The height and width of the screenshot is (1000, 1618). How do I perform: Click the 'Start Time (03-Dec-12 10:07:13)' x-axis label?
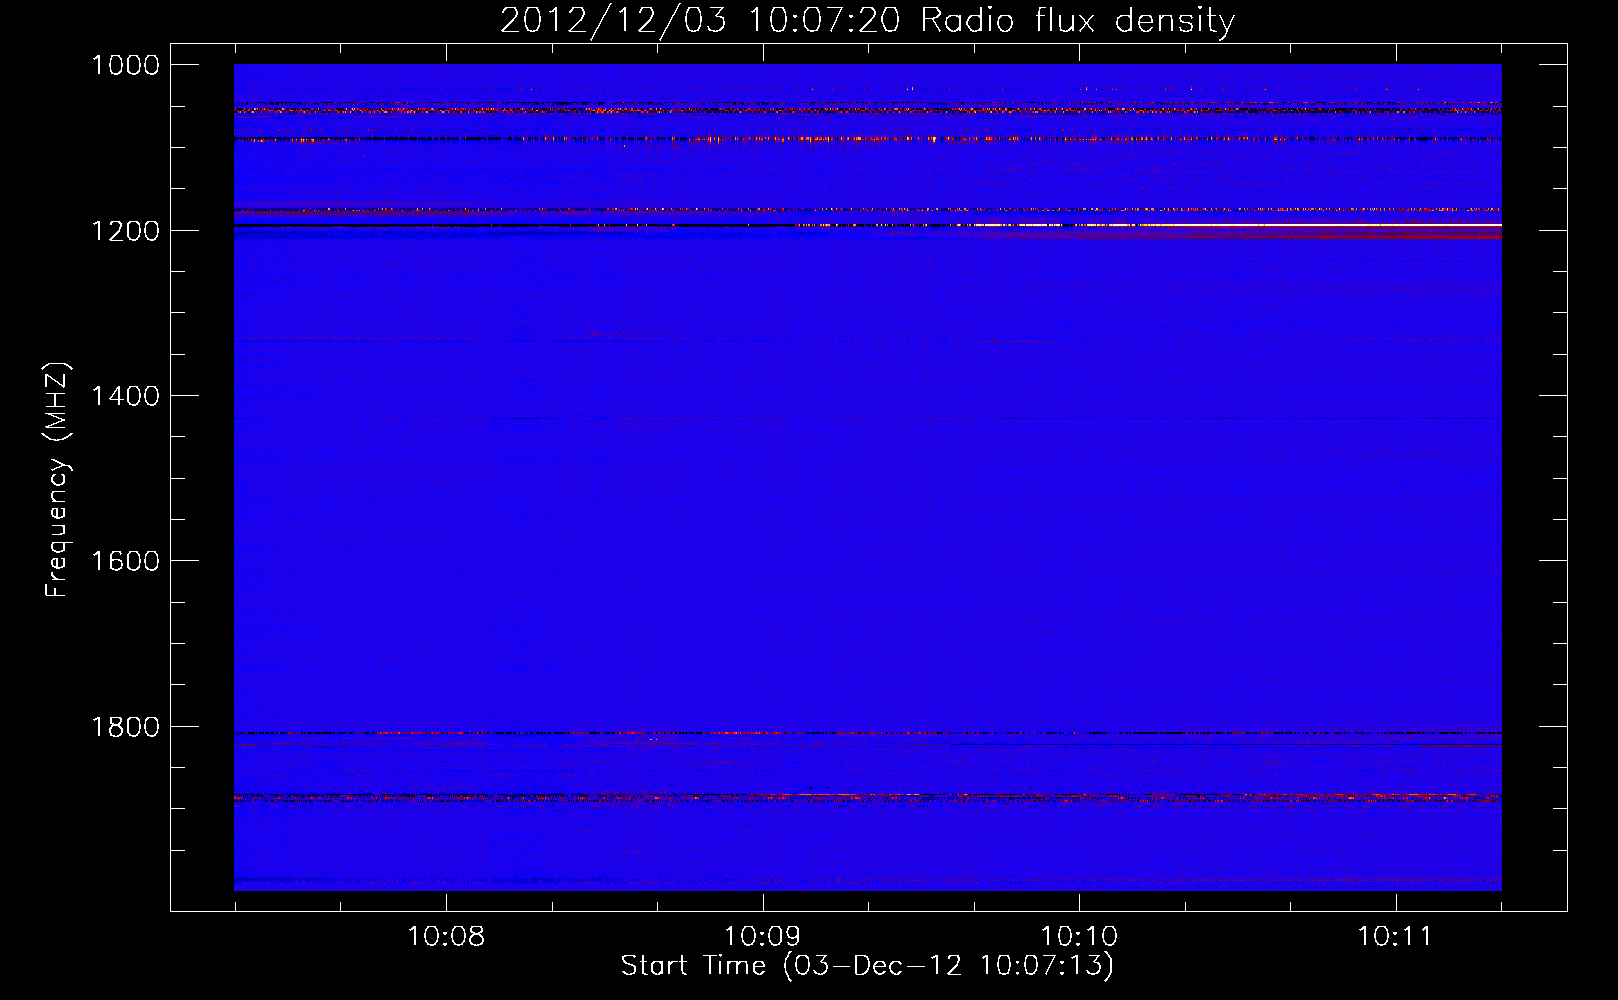coord(867,965)
